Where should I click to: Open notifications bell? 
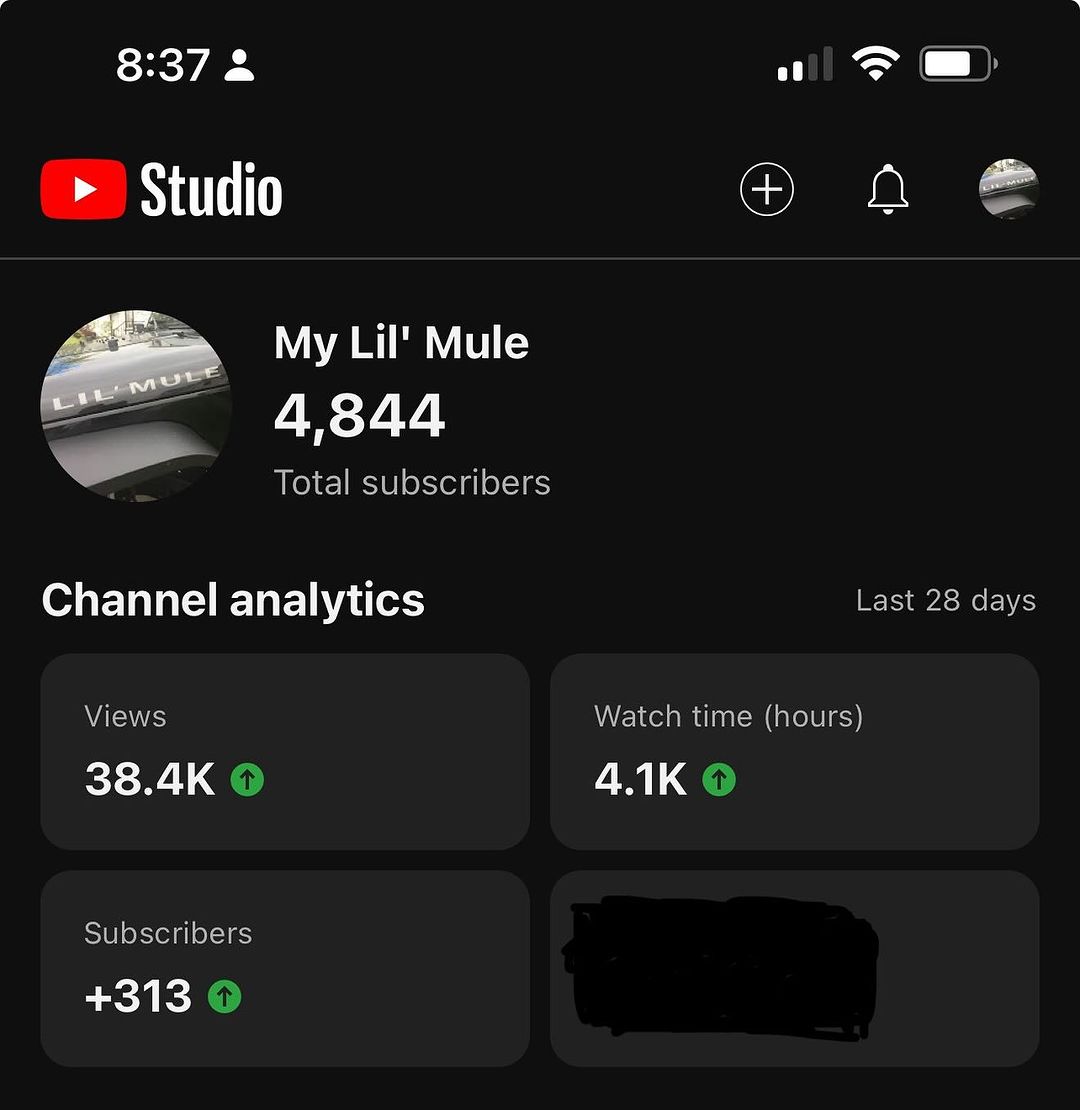pyautogui.click(x=887, y=189)
